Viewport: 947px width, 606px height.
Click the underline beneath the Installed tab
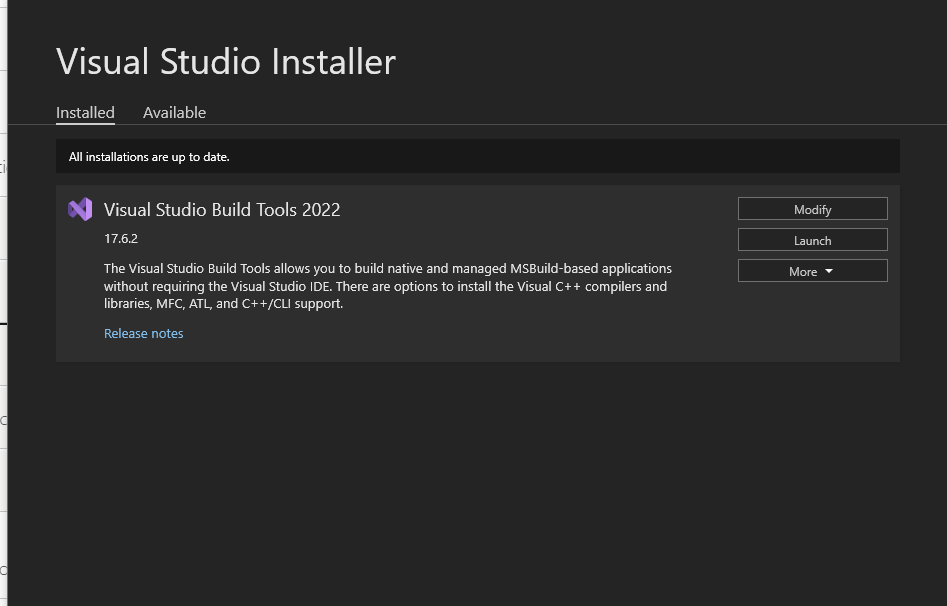pos(85,124)
